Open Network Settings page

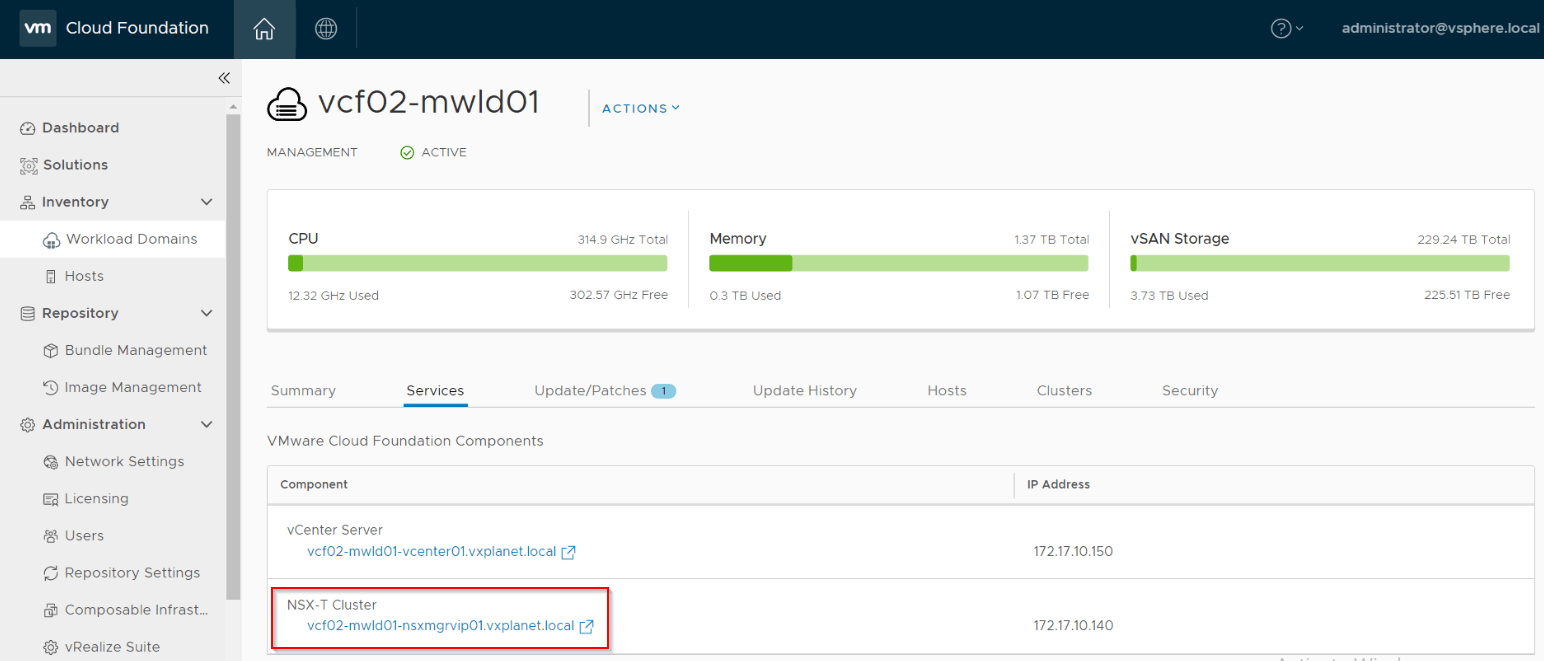click(x=124, y=461)
